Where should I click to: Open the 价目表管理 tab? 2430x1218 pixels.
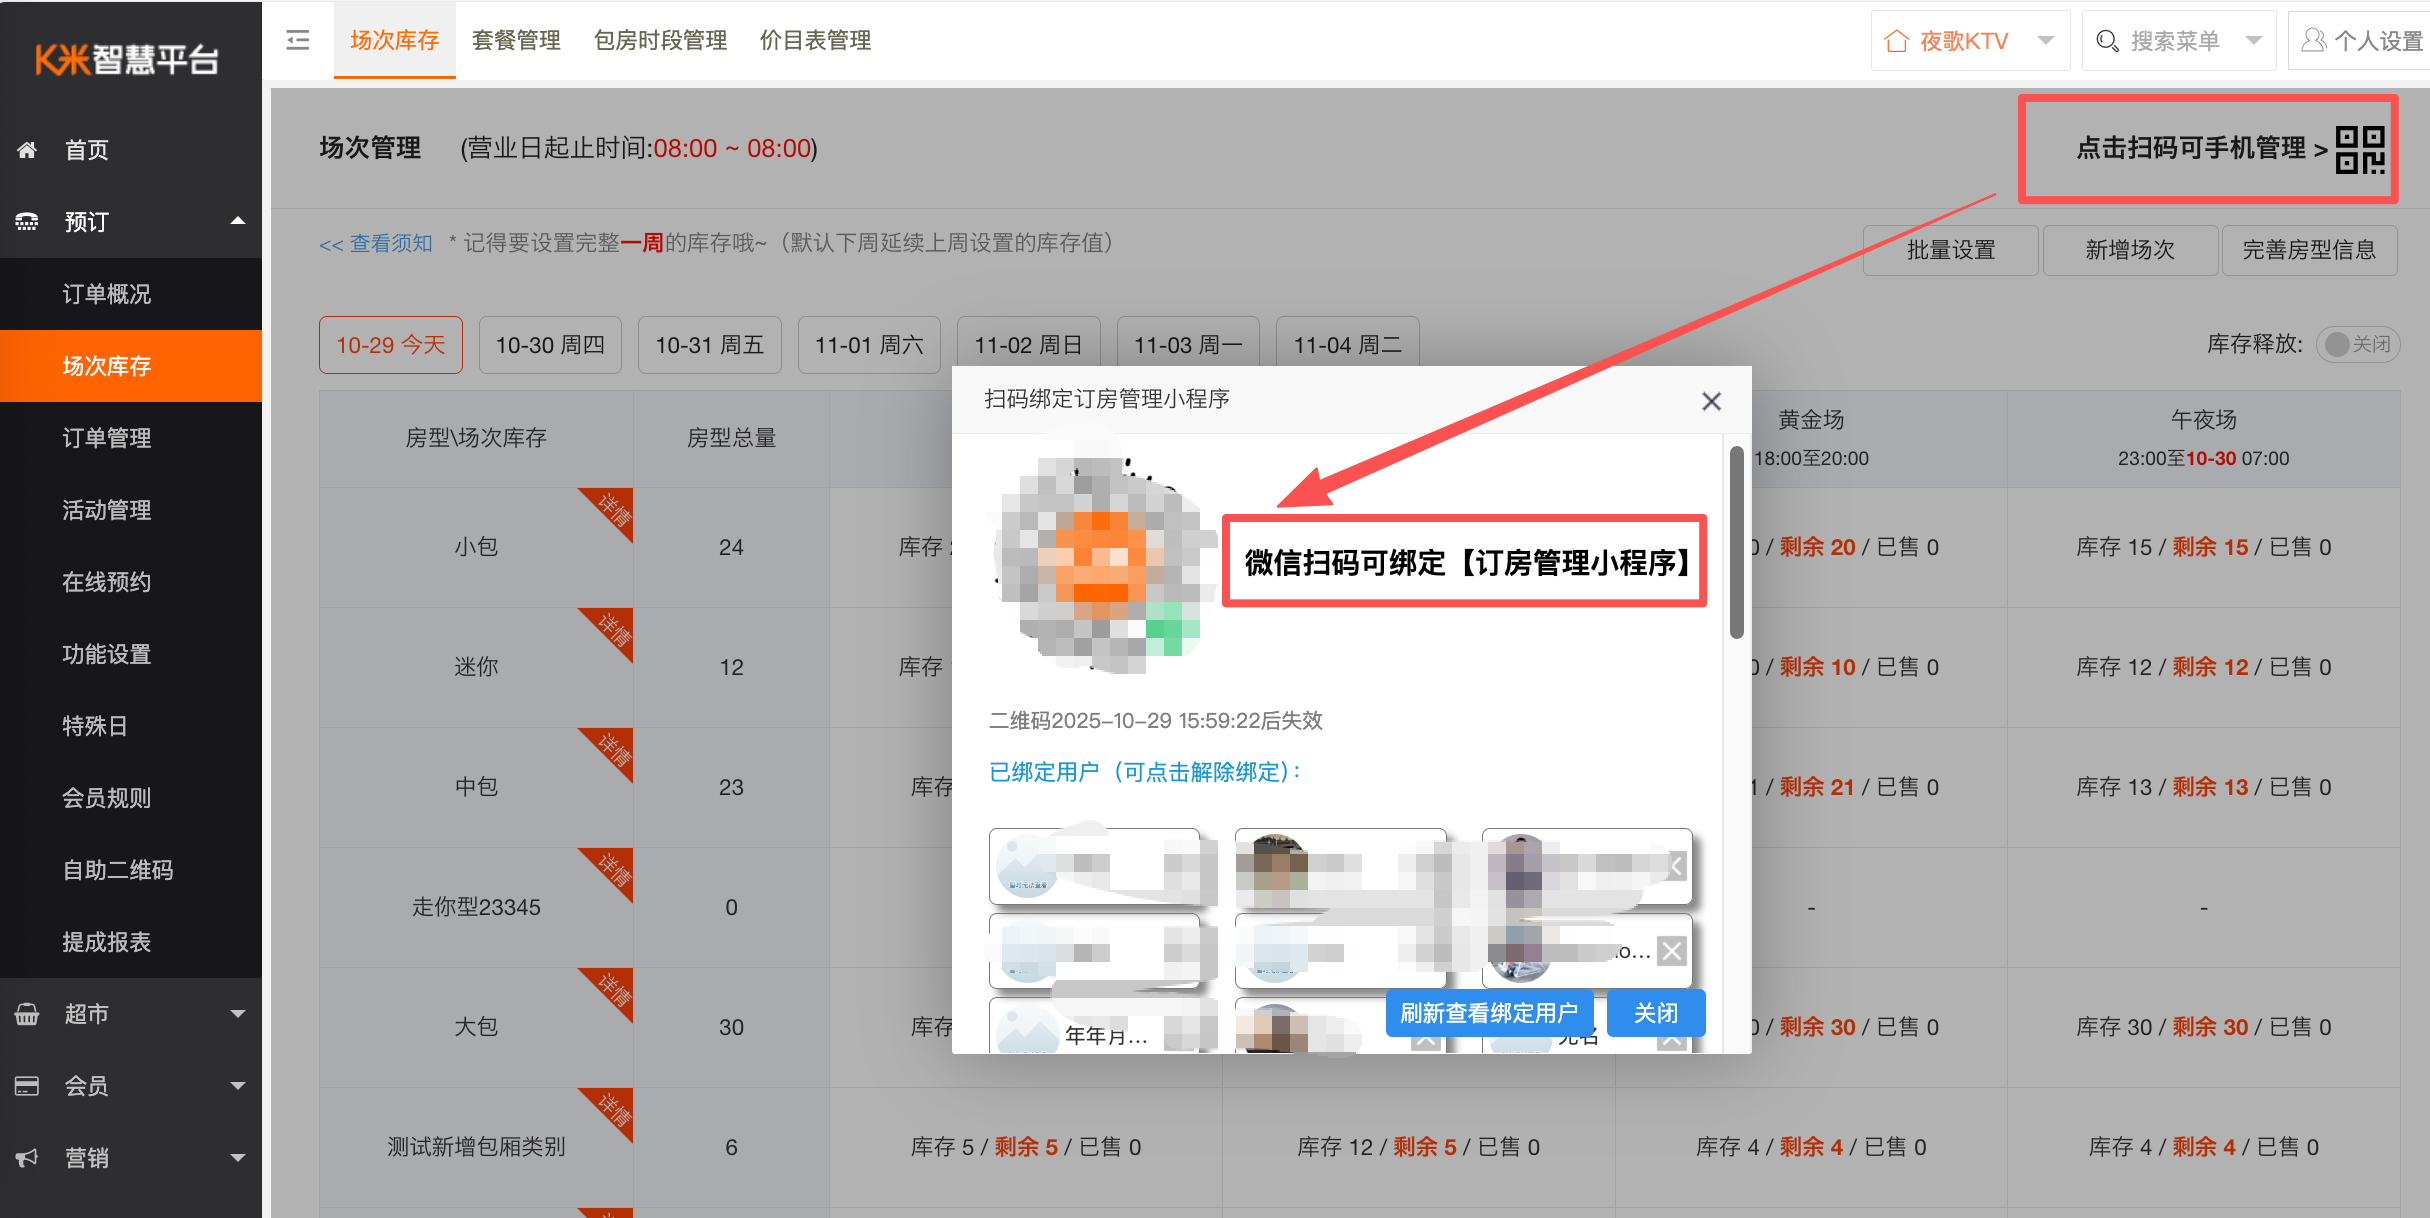click(815, 40)
